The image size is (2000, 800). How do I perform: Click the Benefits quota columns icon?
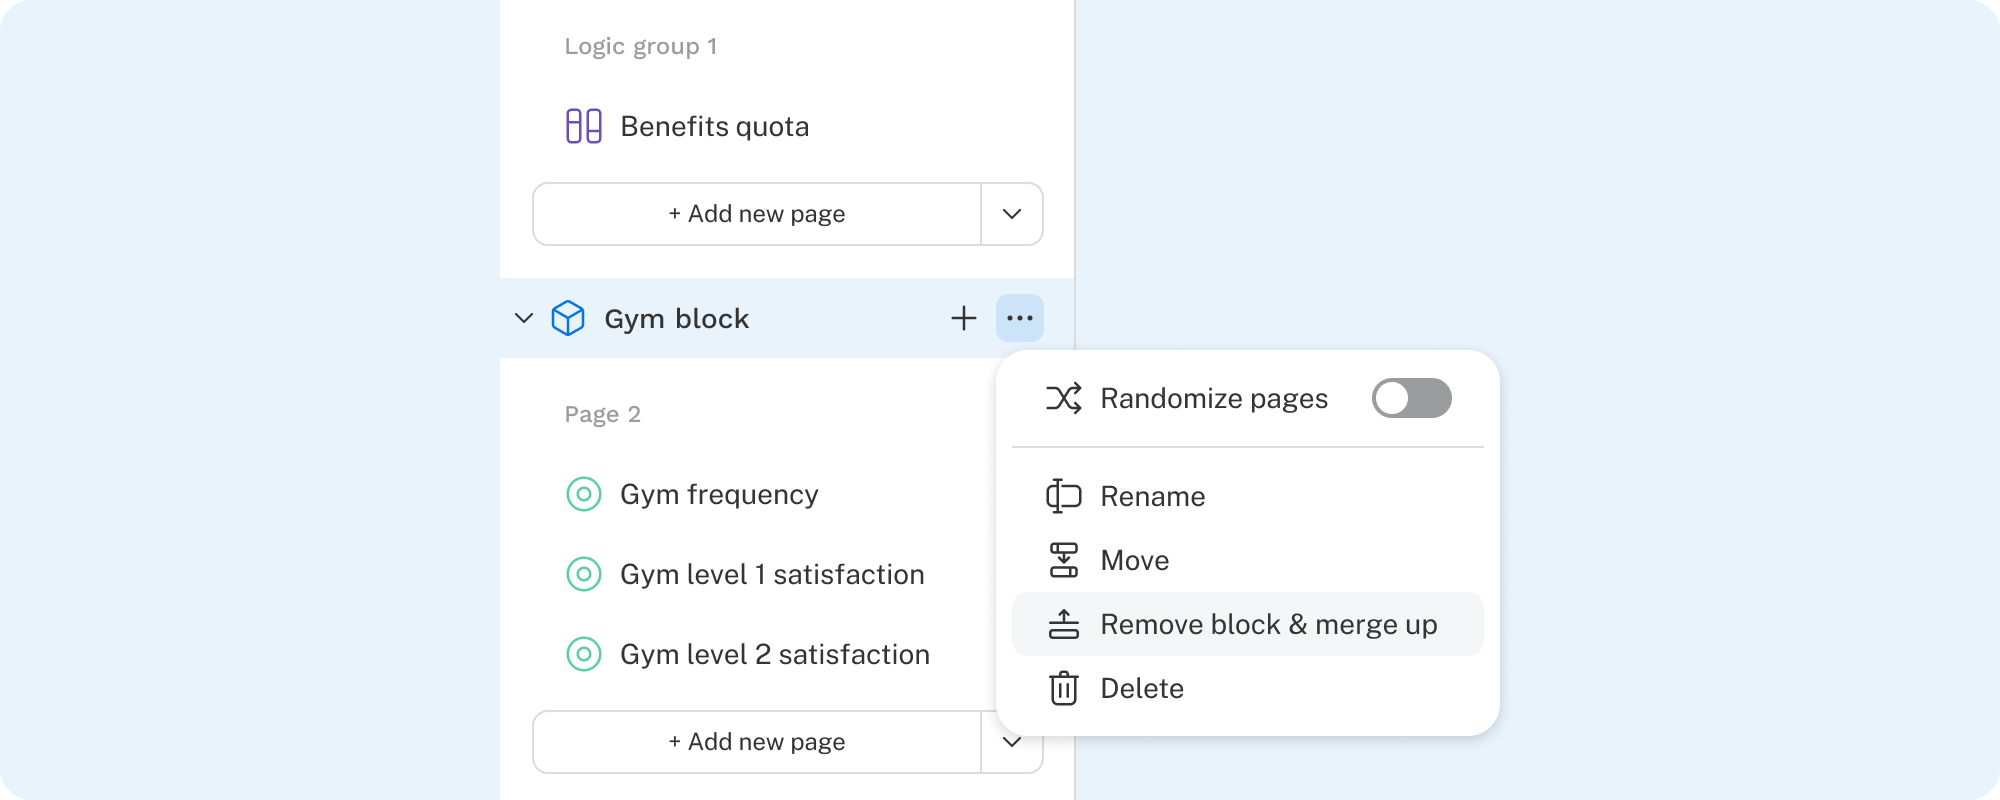click(x=584, y=127)
